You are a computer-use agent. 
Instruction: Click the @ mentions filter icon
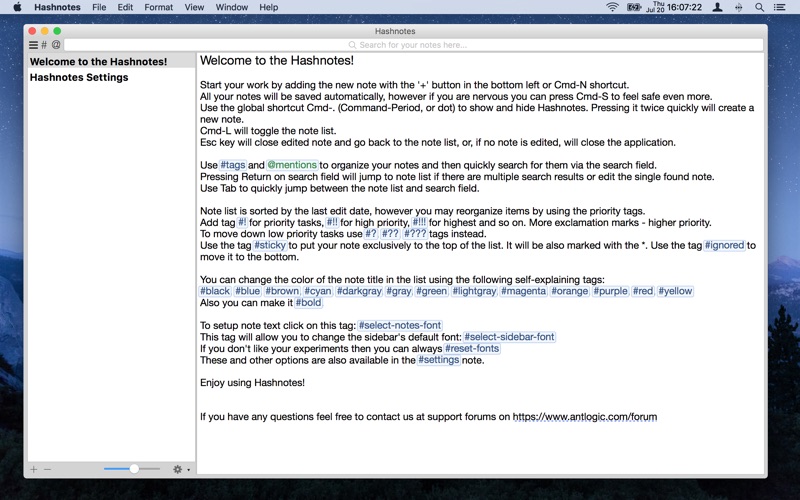tap(56, 45)
